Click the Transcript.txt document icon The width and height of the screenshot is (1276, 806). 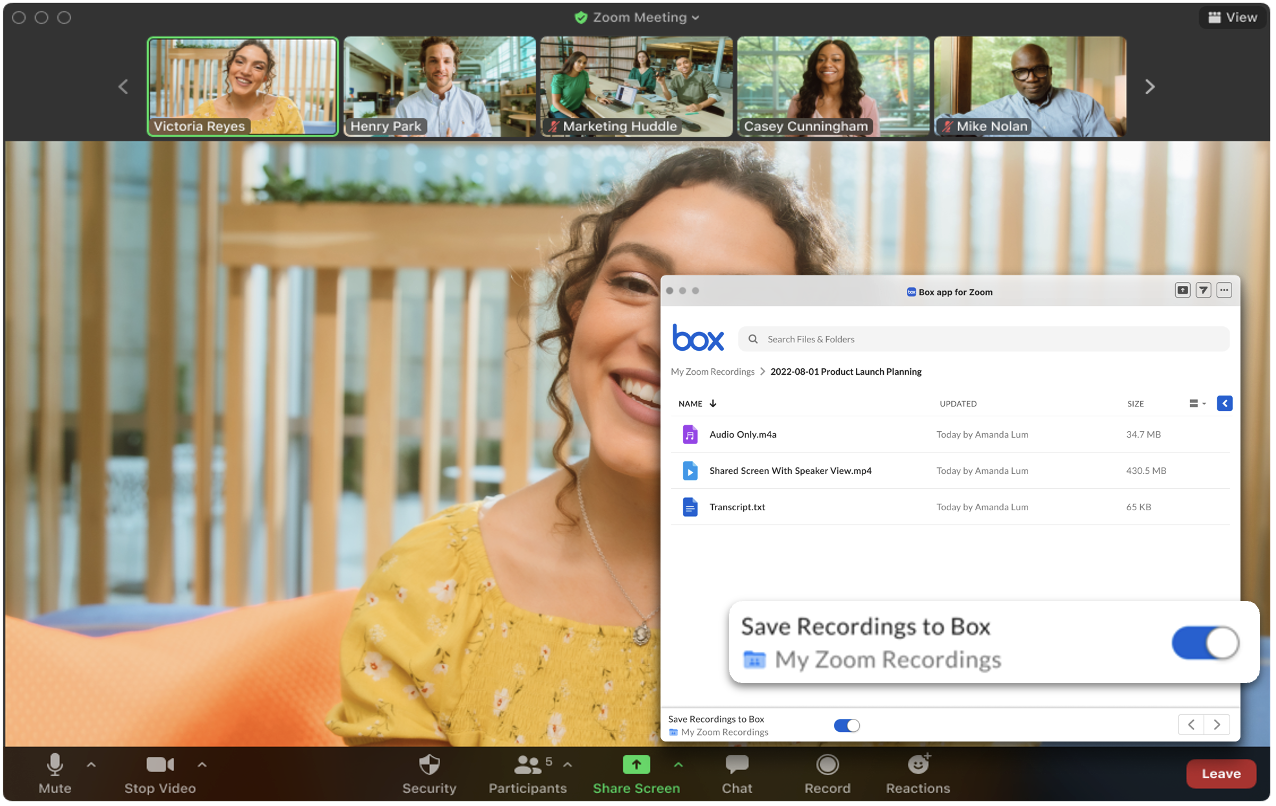(690, 507)
